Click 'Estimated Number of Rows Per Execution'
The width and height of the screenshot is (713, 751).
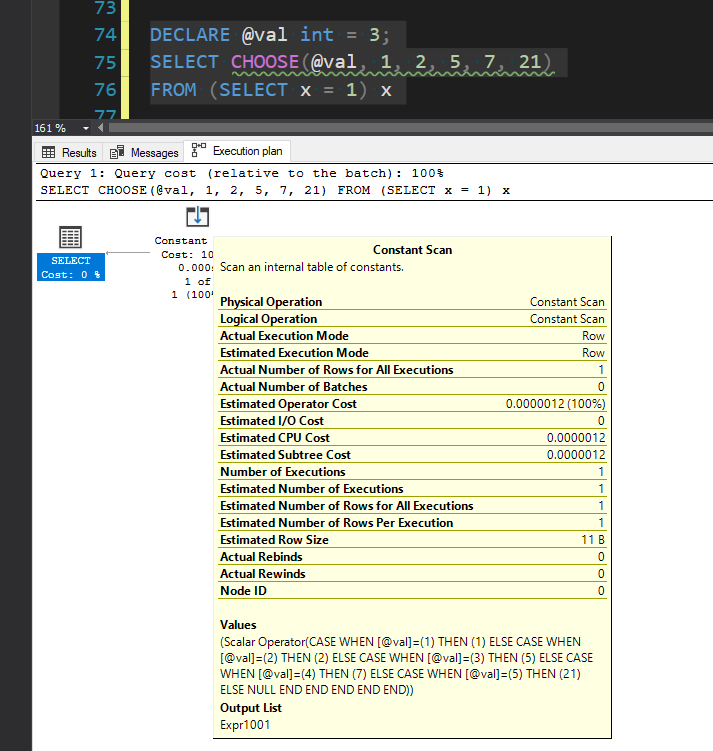(x=412, y=523)
